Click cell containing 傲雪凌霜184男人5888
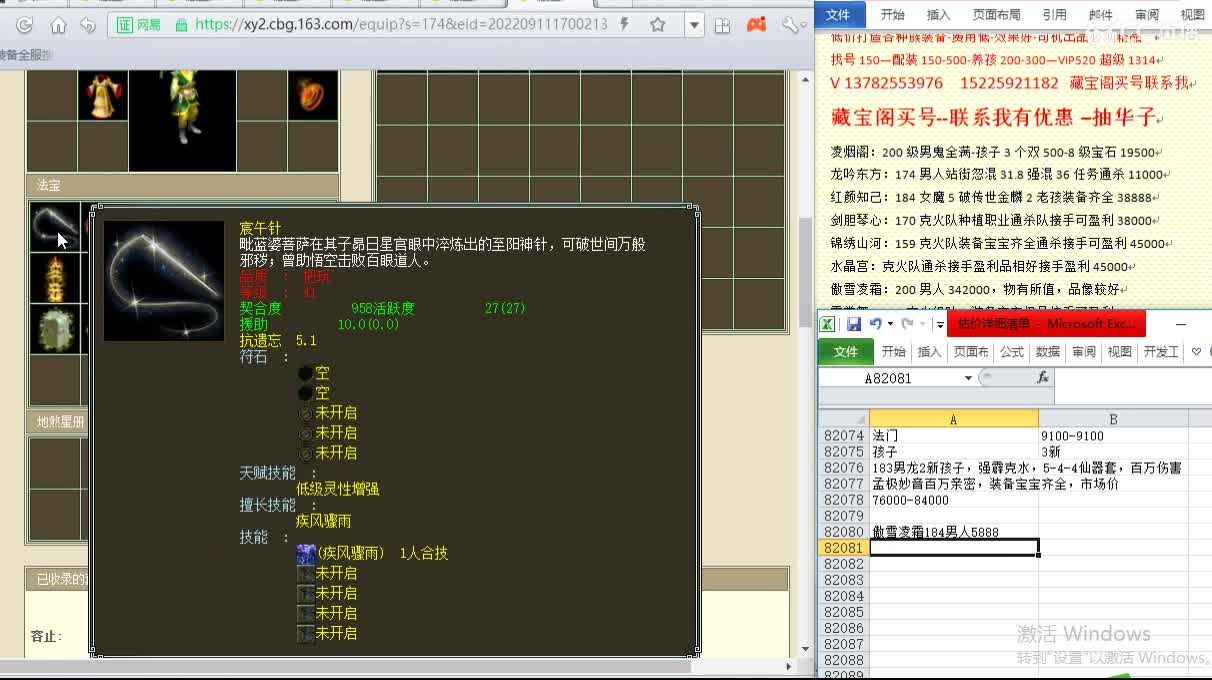The image size is (1212, 680). [x=954, y=532]
